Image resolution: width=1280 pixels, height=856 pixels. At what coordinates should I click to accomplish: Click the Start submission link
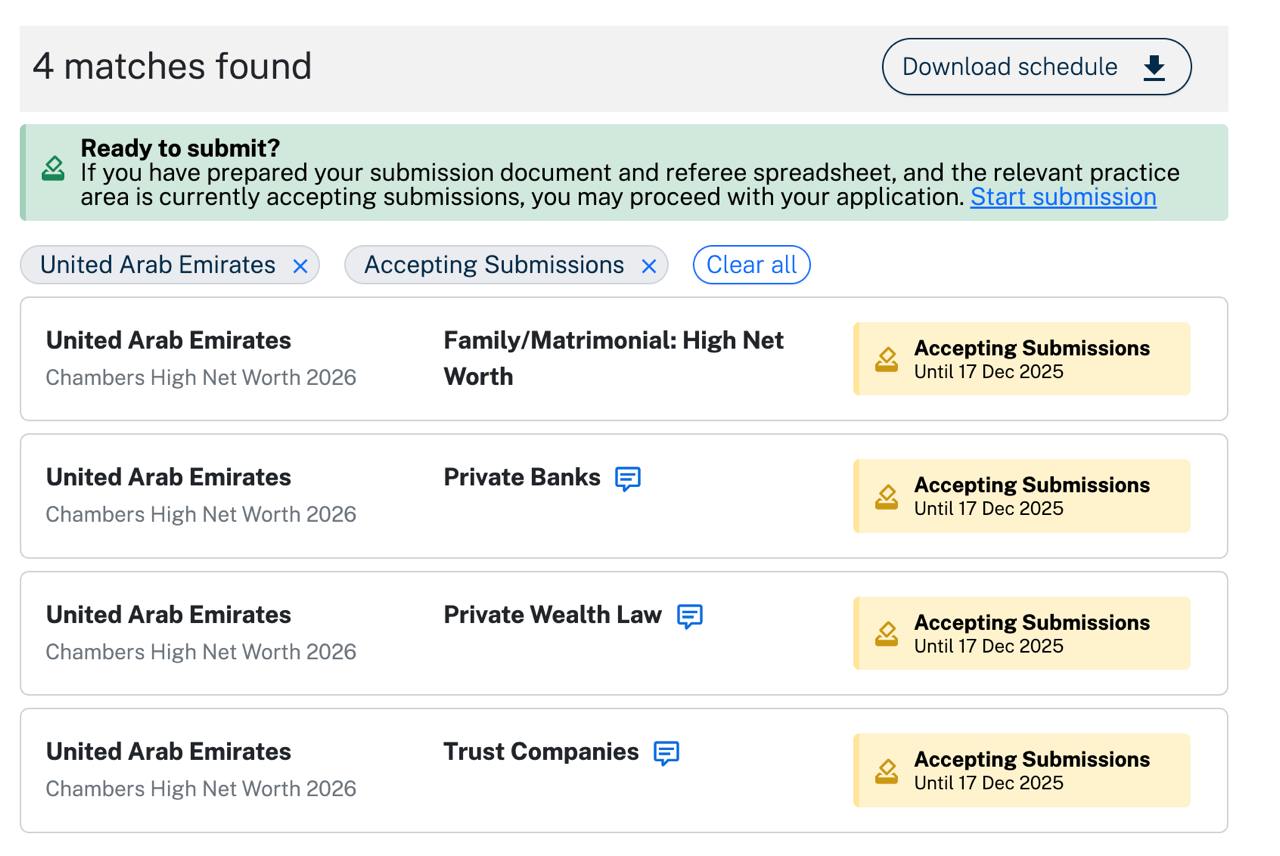(1062, 197)
